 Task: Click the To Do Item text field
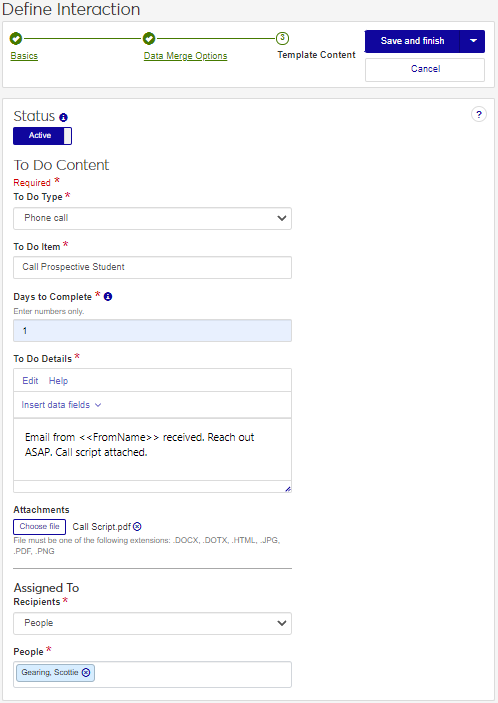click(x=152, y=267)
